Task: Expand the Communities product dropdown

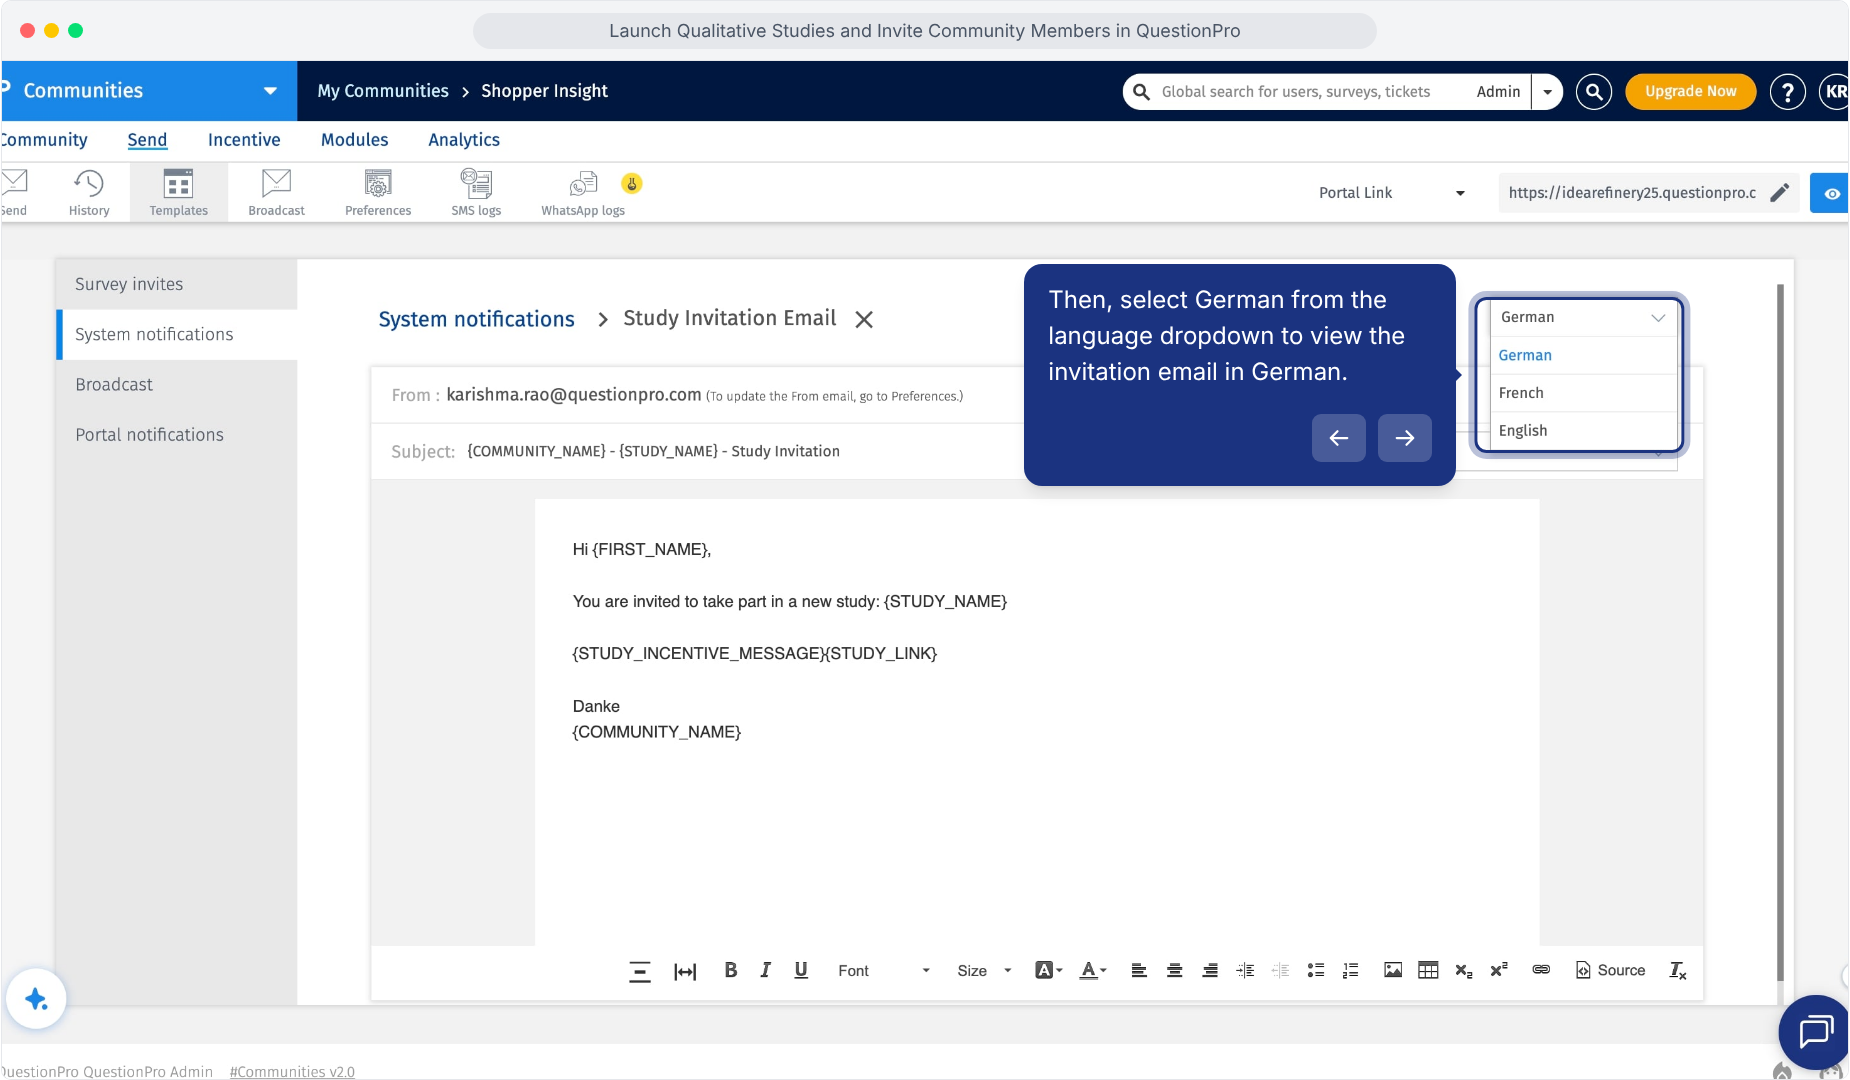Action: point(271,91)
